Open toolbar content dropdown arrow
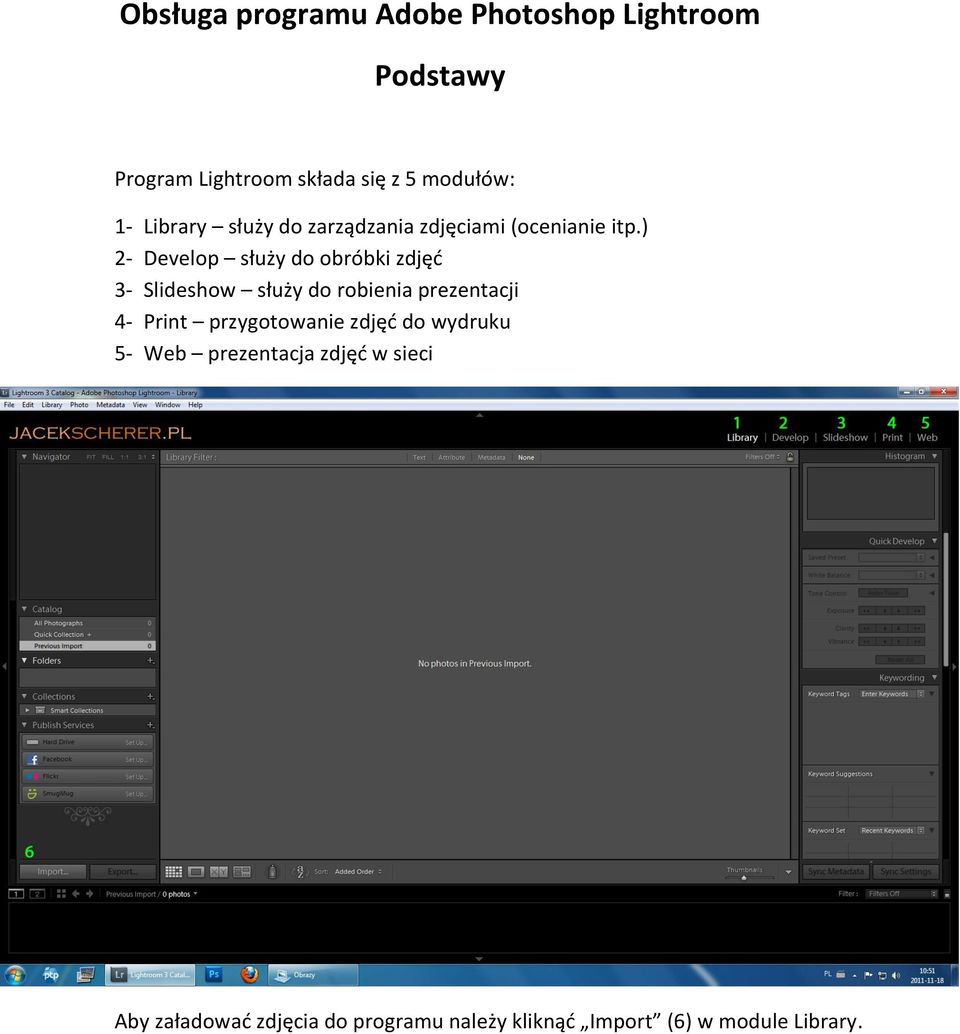Image resolution: width=960 pixels, height=1034 pixels. pyautogui.click(x=788, y=872)
